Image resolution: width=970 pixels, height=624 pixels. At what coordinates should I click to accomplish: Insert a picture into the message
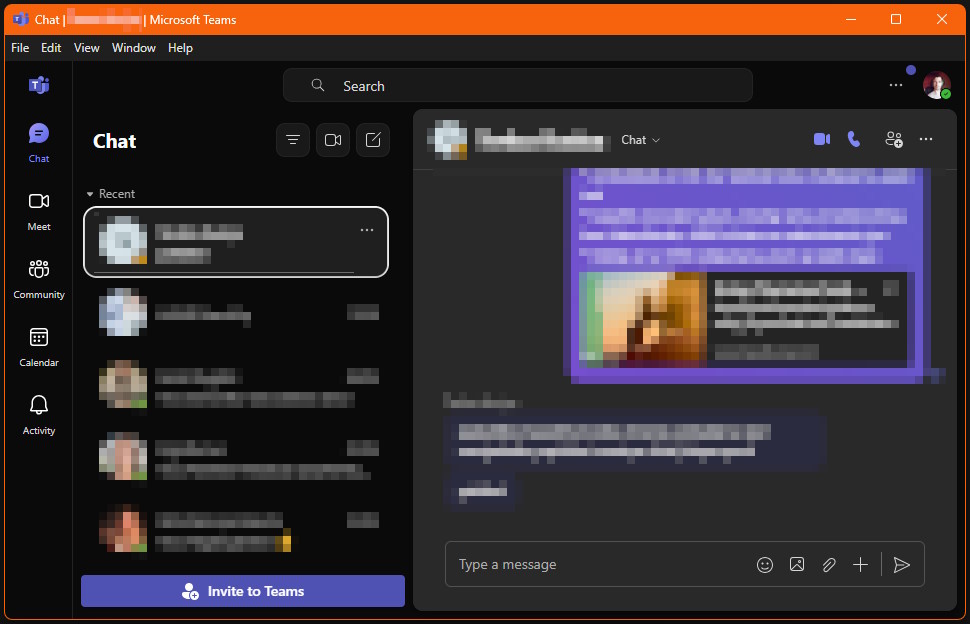tap(797, 565)
